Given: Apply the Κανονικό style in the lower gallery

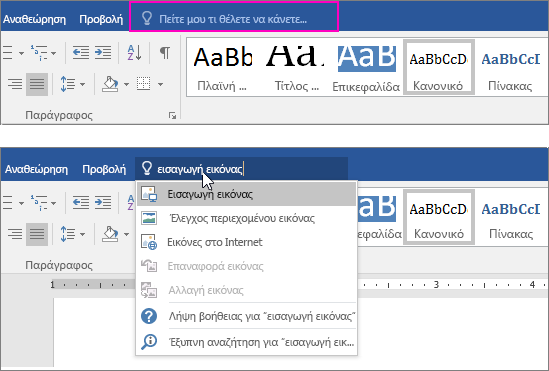Looking at the screenshot, I should [x=439, y=217].
